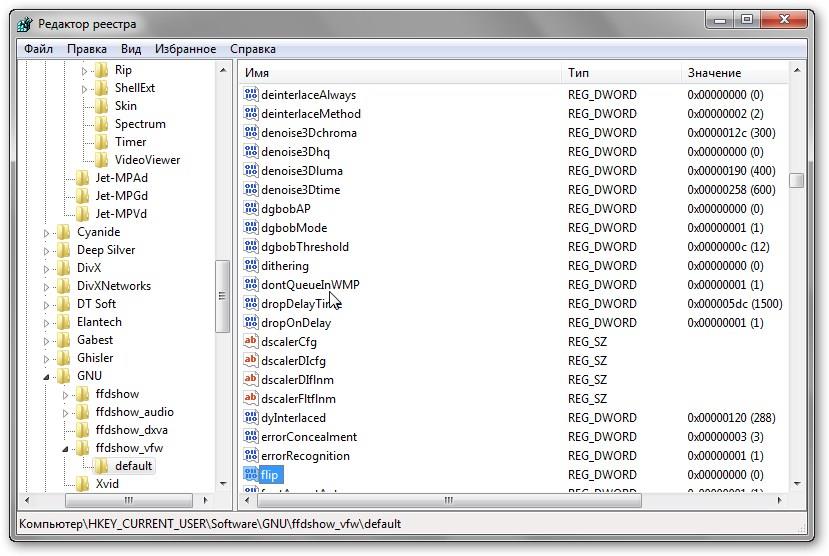Click the string value icon of dscalerCfg
Screen dimensions: 829x556
point(251,342)
